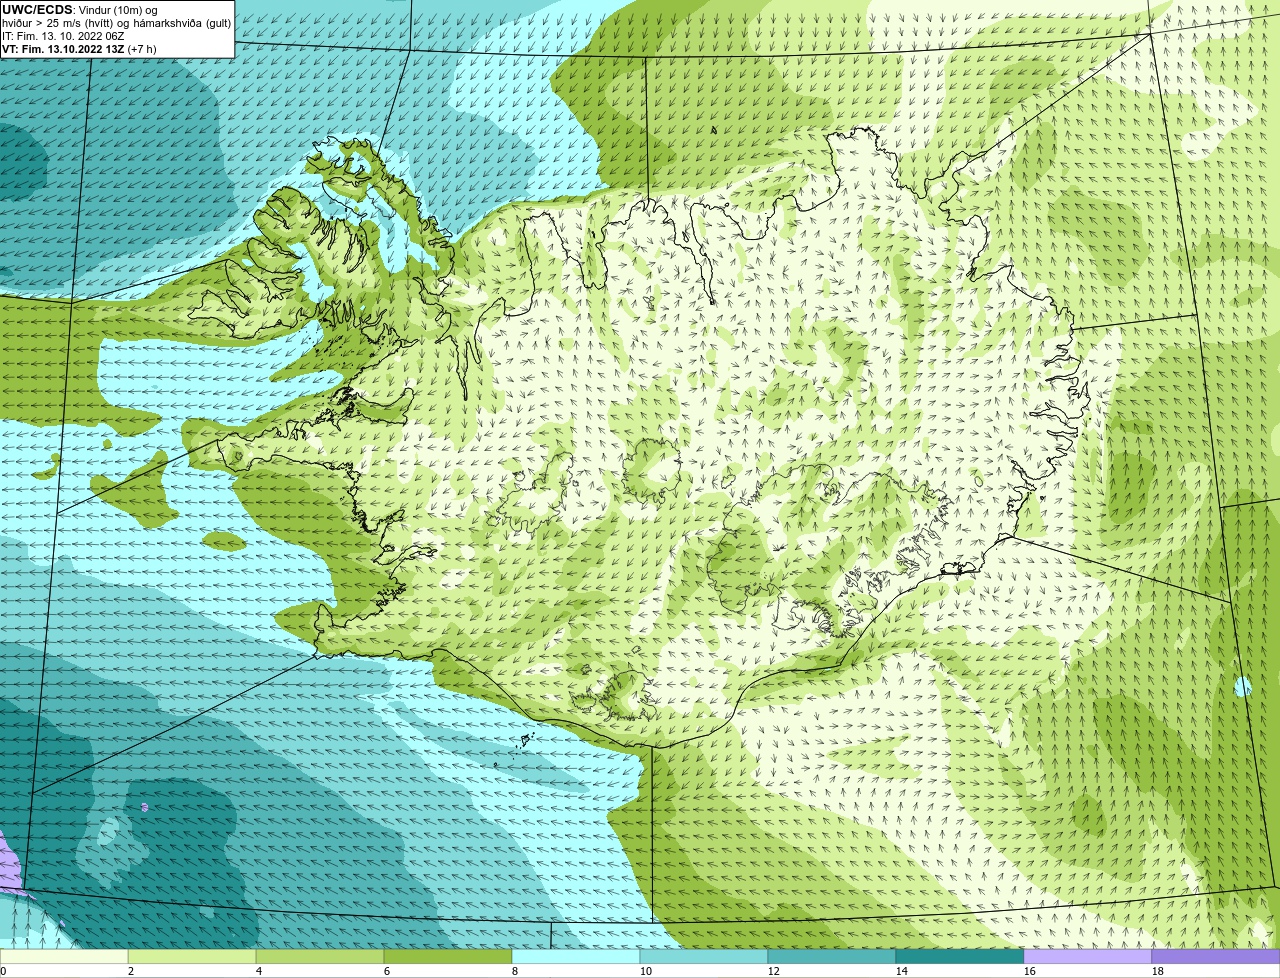
Task: Click the legend scale label '8'
Action: (515, 971)
